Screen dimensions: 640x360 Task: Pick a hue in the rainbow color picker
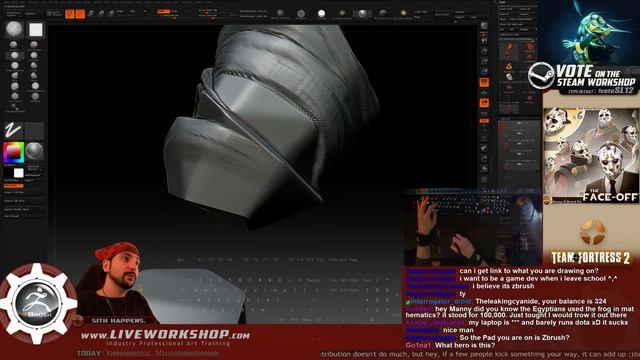coord(13,152)
